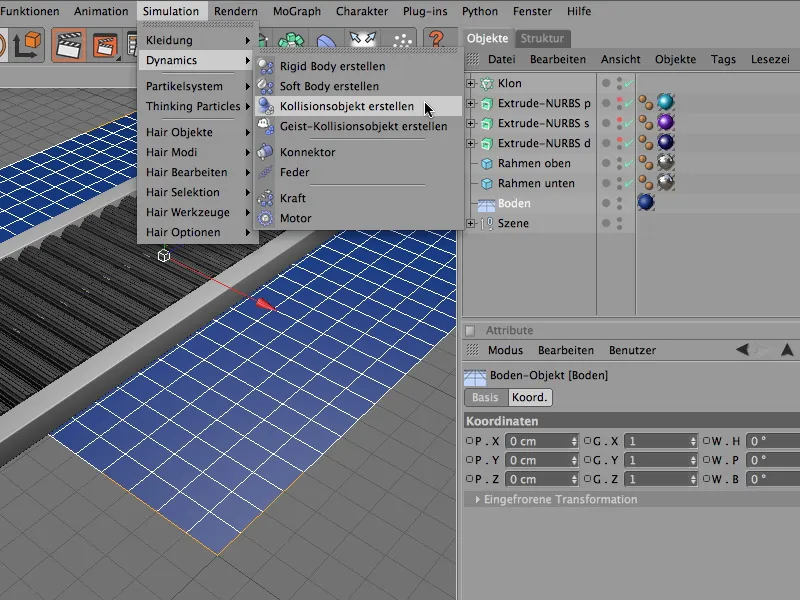Click the Klon cloner object icon

(487, 83)
